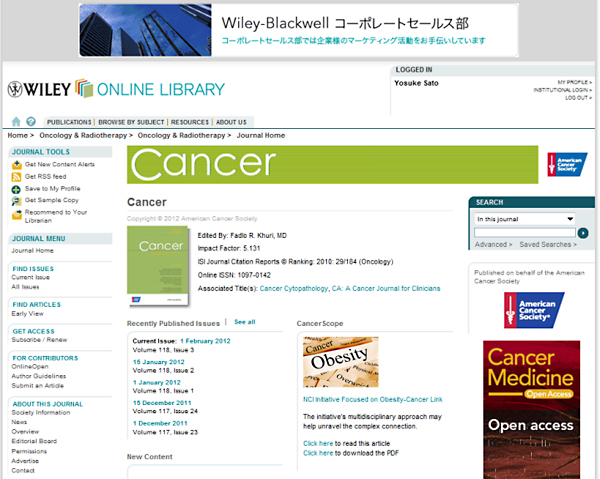The height and width of the screenshot is (479, 600).
Task: Open the Help question mark icon
Action: pos(32,121)
